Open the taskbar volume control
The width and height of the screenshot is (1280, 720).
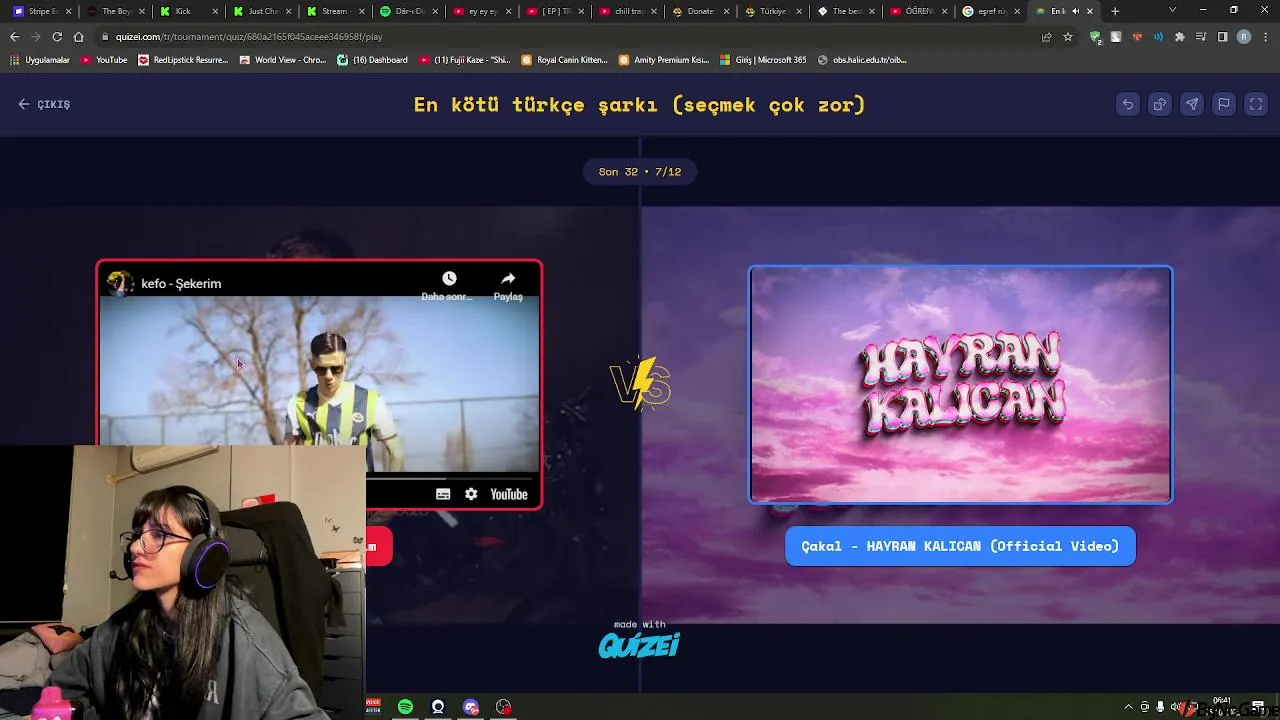(1176, 707)
